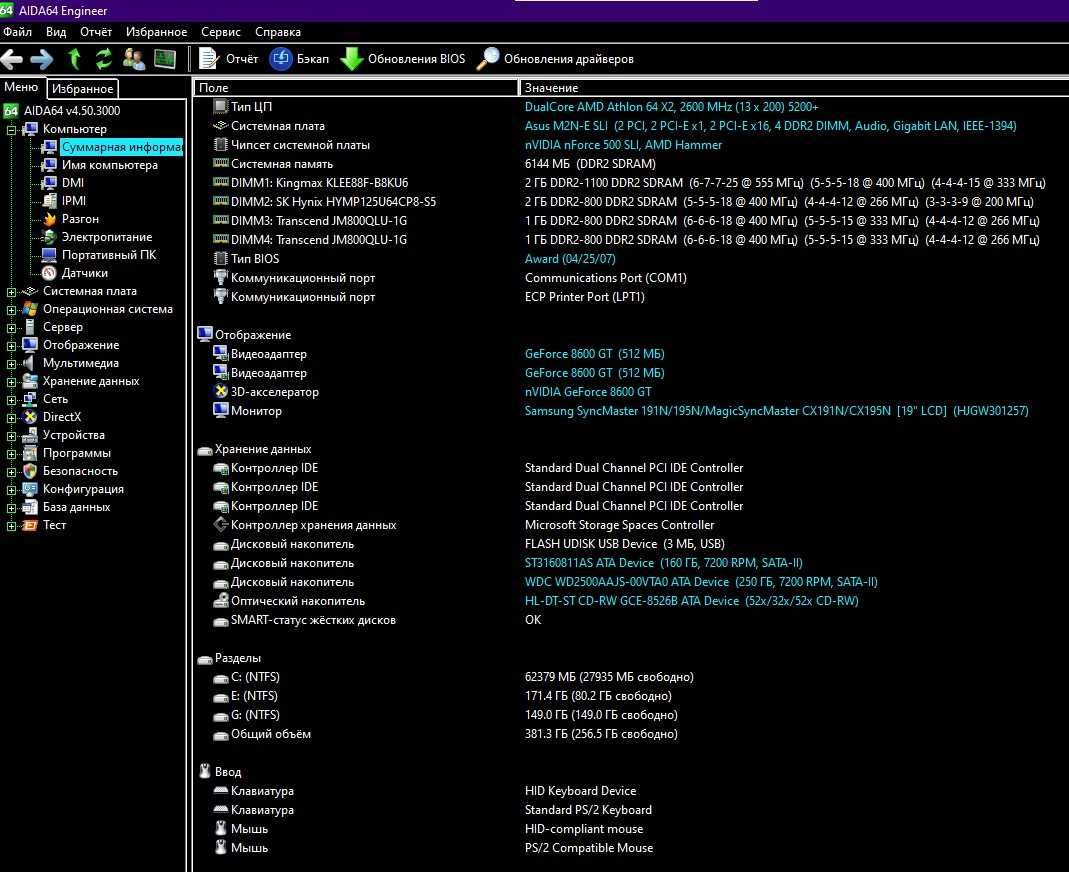Expand the Операционная система tree node

pyautogui.click(x=11, y=310)
